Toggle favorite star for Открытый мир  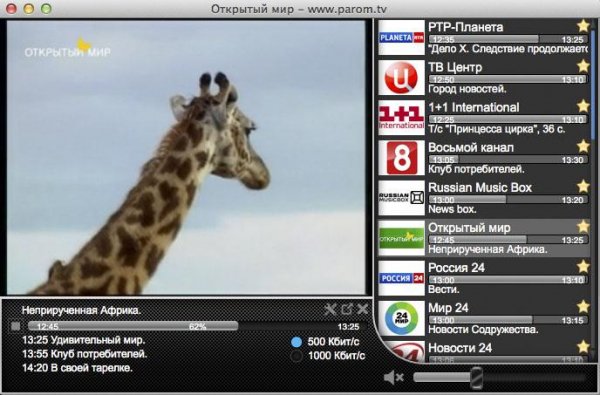click(583, 227)
